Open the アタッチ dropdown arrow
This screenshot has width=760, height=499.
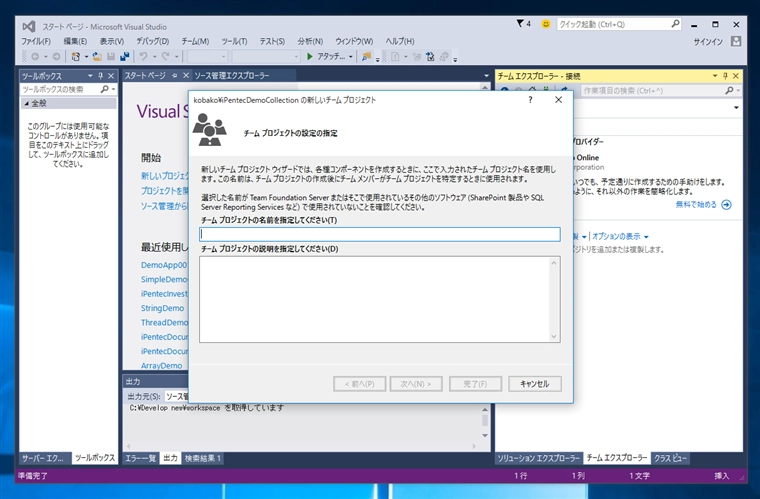click(x=350, y=57)
